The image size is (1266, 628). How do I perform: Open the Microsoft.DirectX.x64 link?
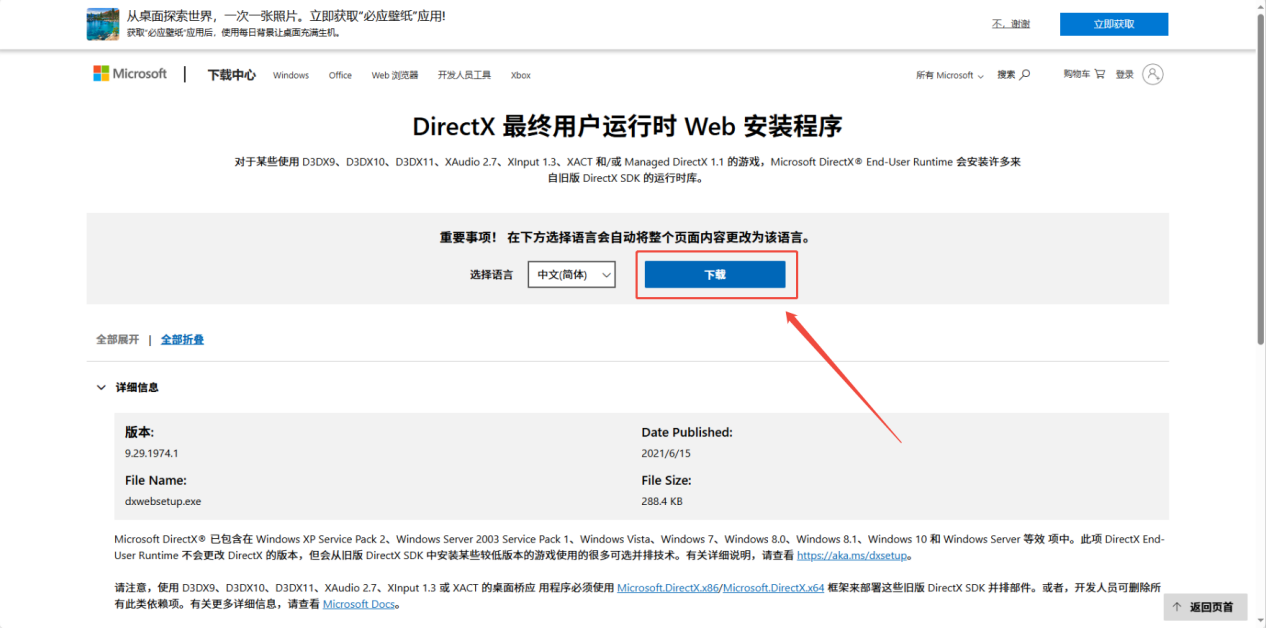pos(773,588)
